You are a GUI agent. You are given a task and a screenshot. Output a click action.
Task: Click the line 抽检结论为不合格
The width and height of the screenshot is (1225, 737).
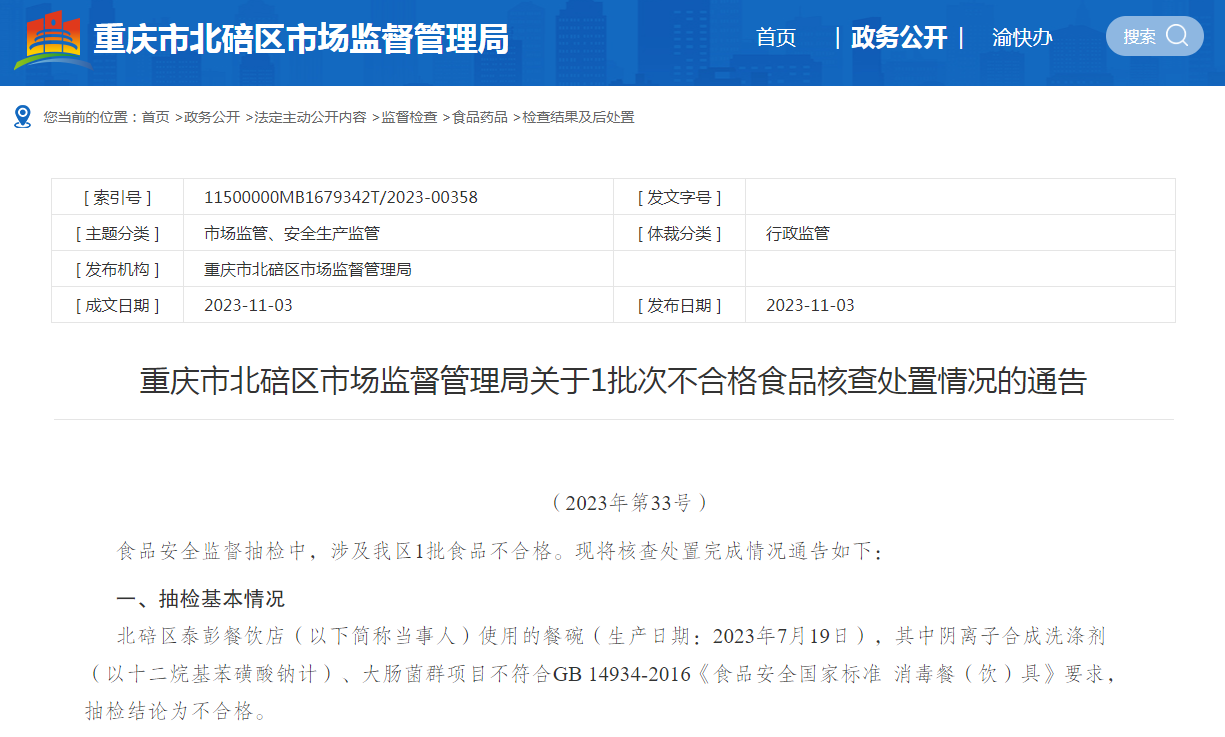click(176, 712)
